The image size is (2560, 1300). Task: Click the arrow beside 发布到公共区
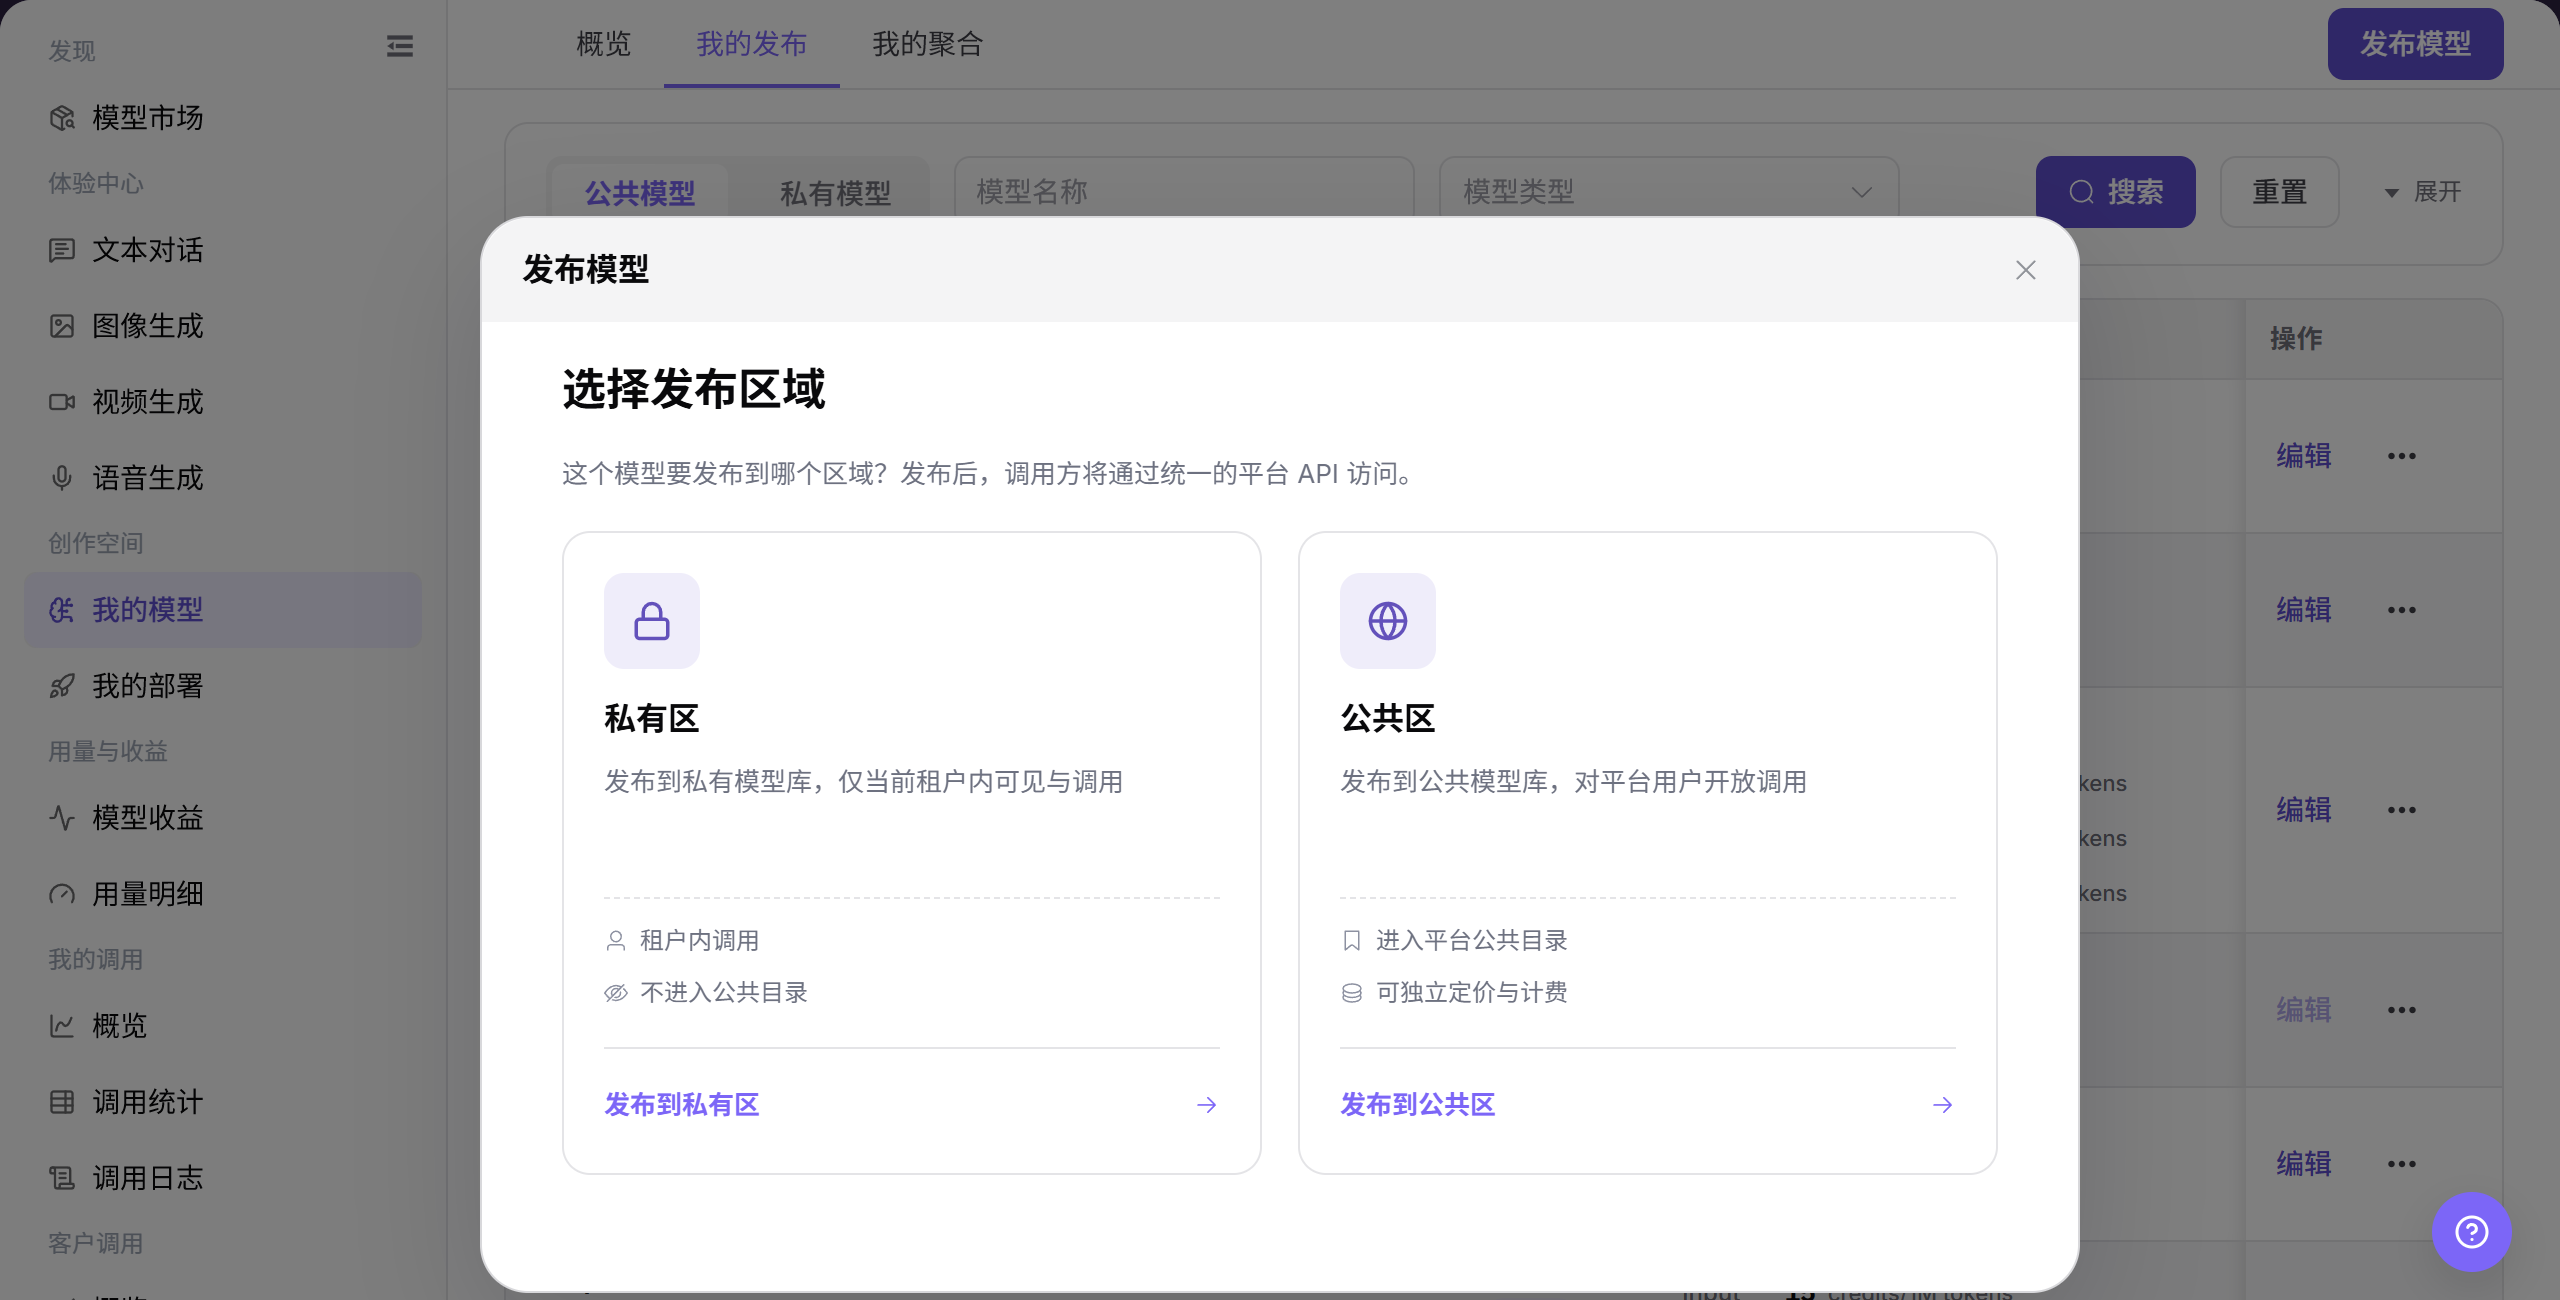1943,1105
